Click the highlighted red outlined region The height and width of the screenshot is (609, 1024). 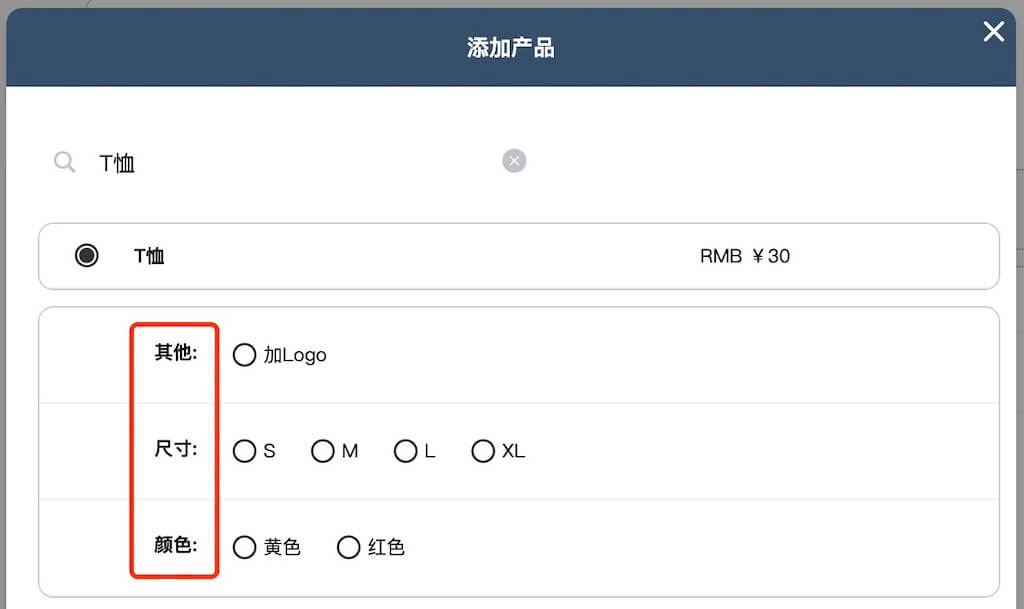pyautogui.click(x=173, y=449)
